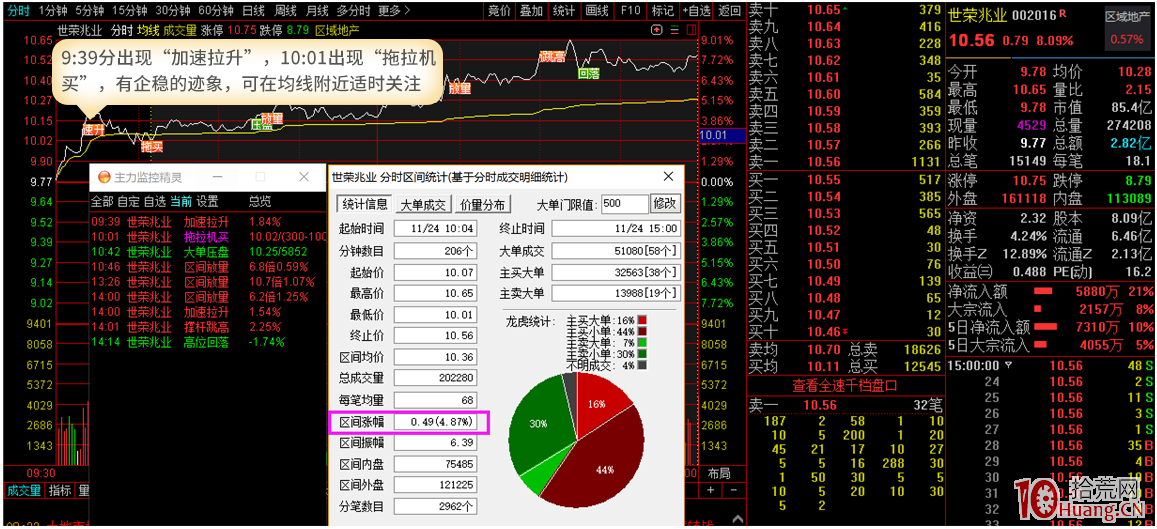
Task: Click the three-line list icon above the chart
Action: coord(674,30)
